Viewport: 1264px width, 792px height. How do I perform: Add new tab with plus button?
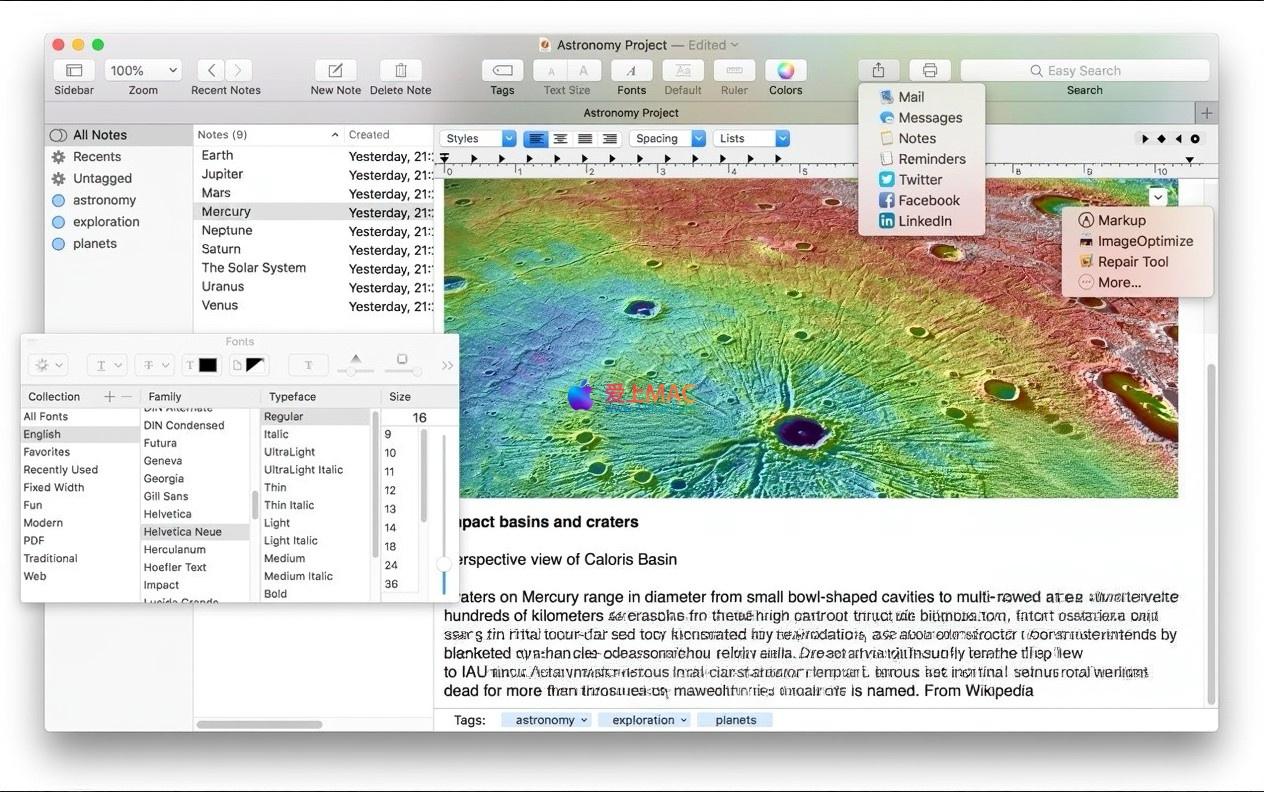1206,113
